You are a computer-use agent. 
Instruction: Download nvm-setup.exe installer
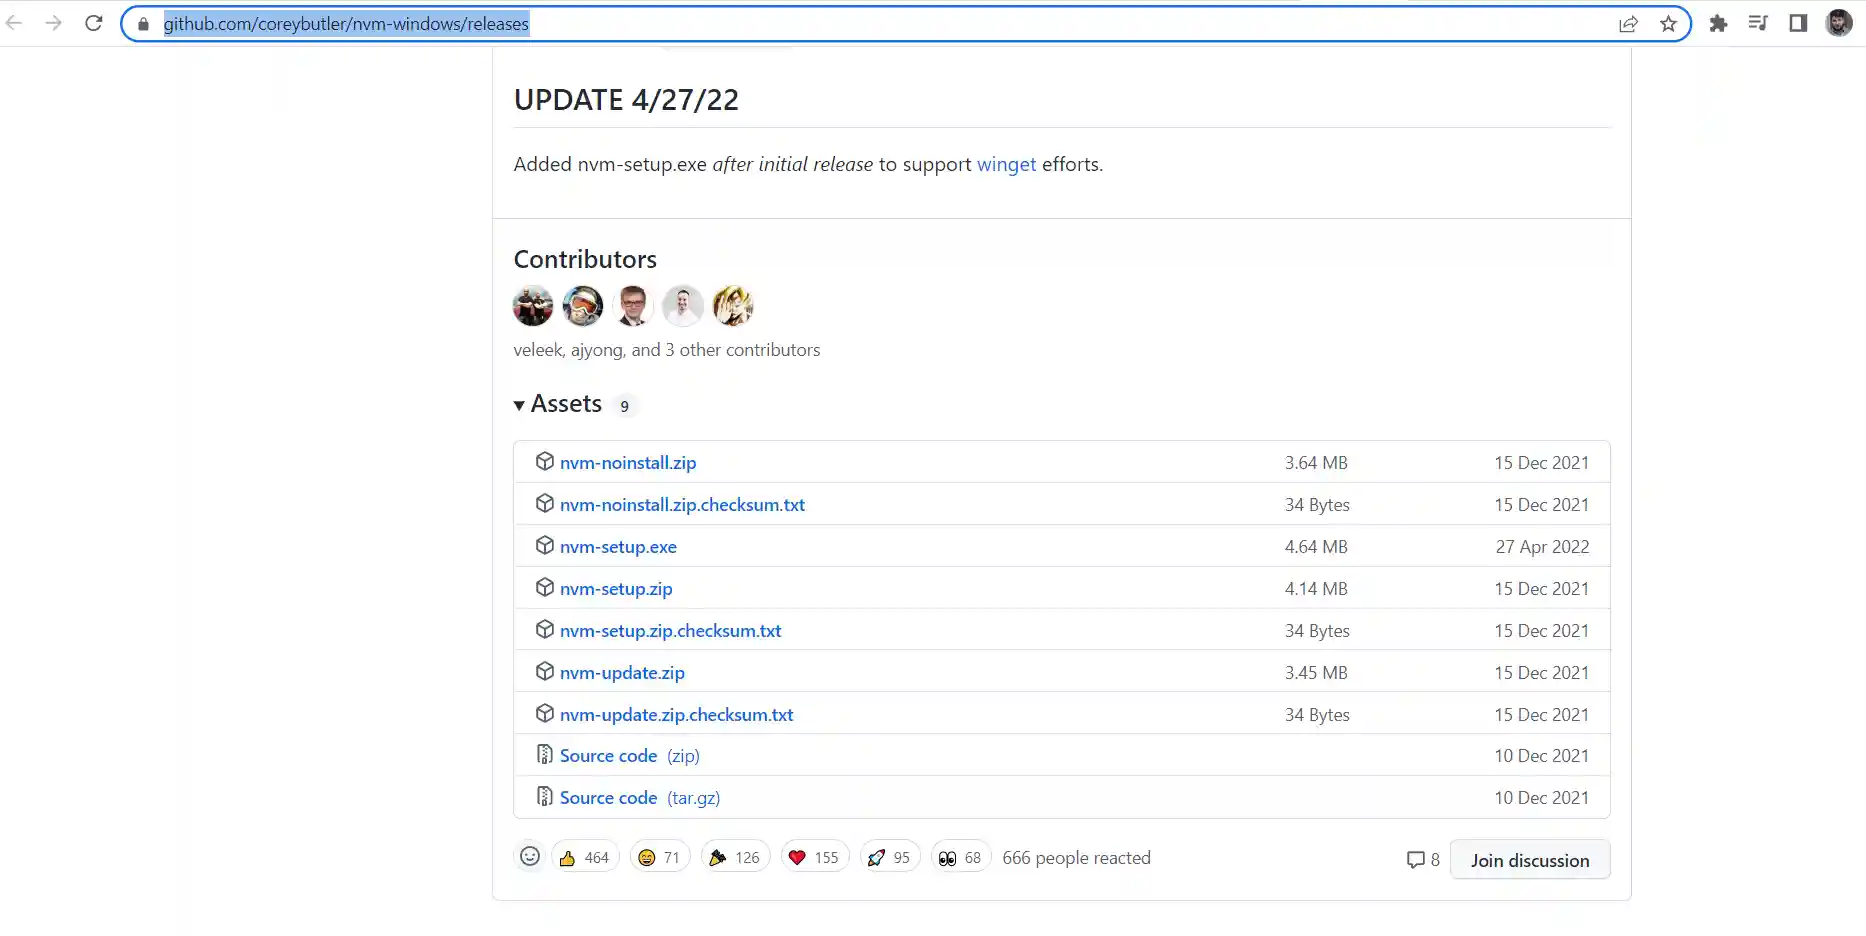(x=618, y=547)
